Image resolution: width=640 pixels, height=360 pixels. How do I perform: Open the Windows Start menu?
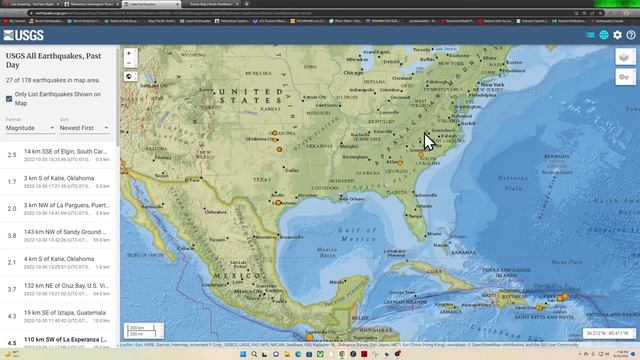pyautogui.click(x=243, y=354)
